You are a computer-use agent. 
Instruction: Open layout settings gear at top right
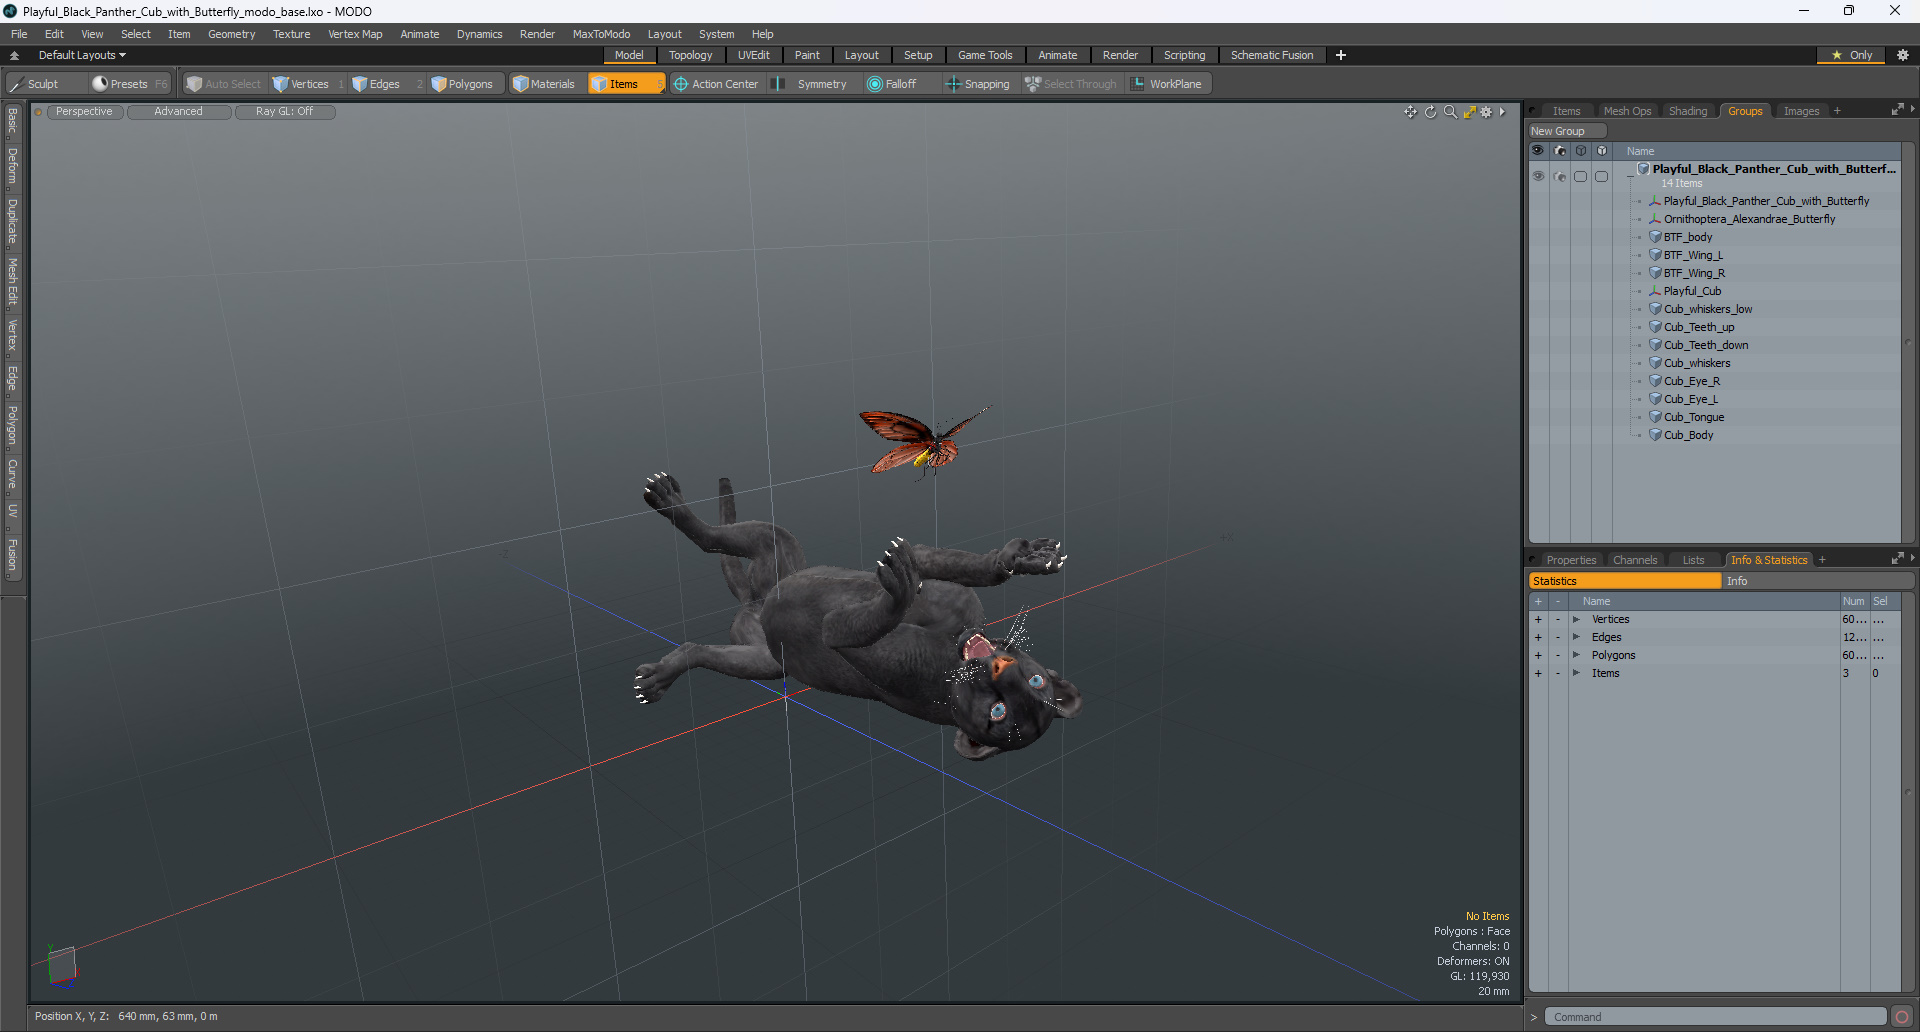click(x=1902, y=55)
